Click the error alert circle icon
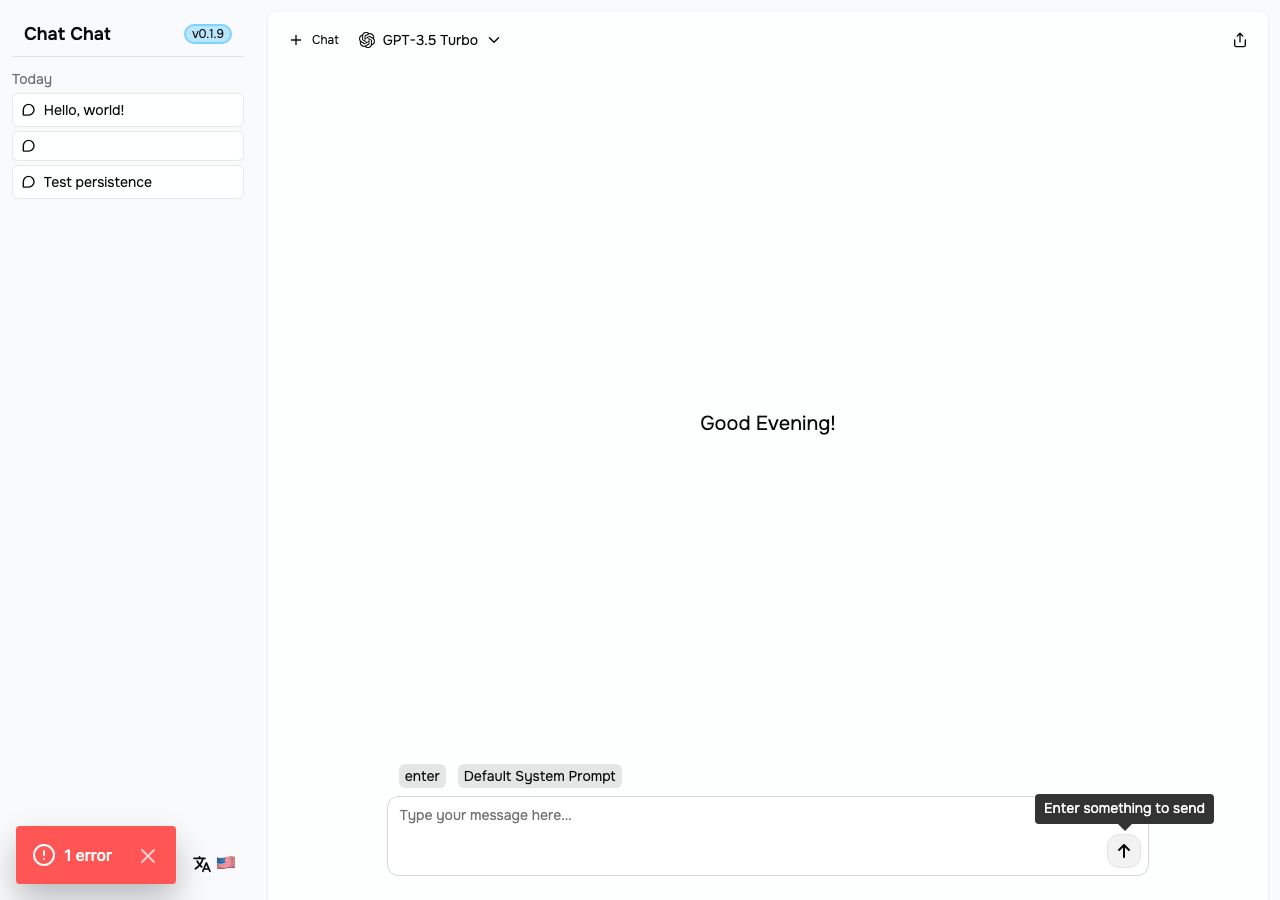Image resolution: width=1280 pixels, height=900 pixels. tap(44, 855)
